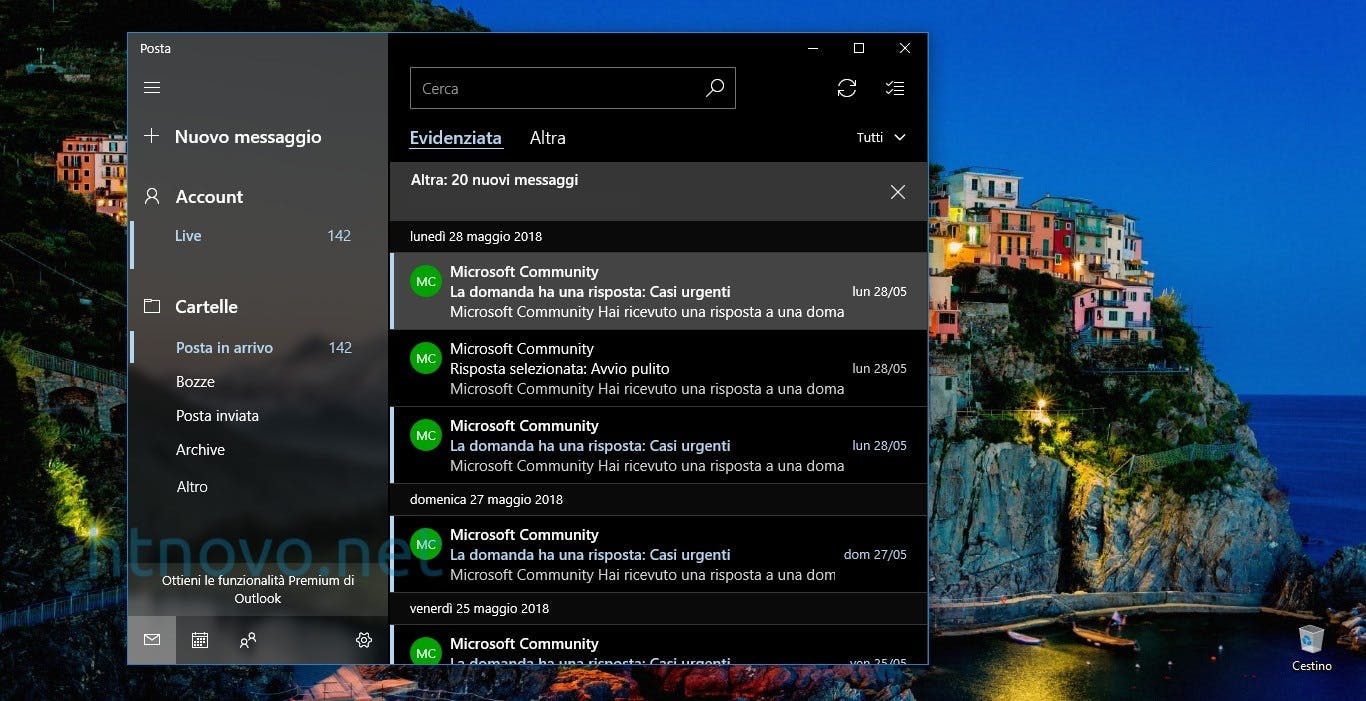Open the search magnifier in the search bar

pyautogui.click(x=714, y=88)
